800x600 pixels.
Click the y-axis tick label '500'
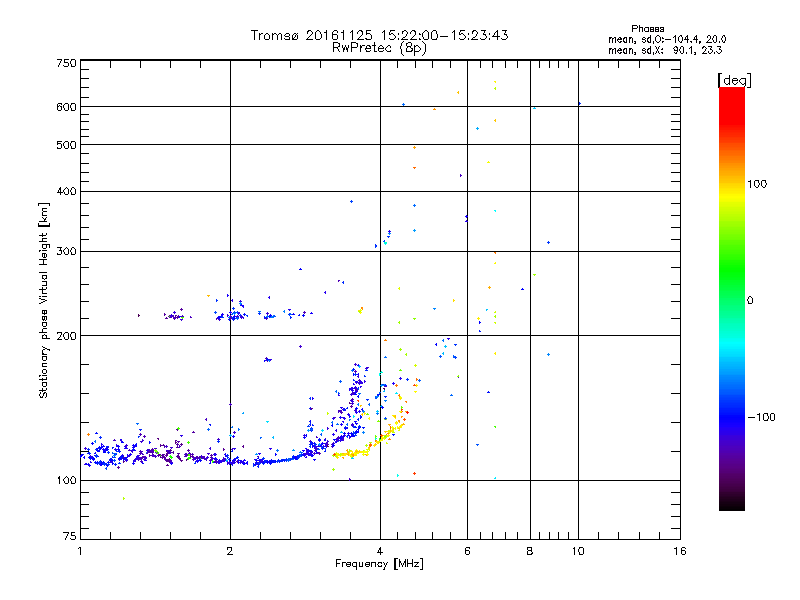click(66, 145)
